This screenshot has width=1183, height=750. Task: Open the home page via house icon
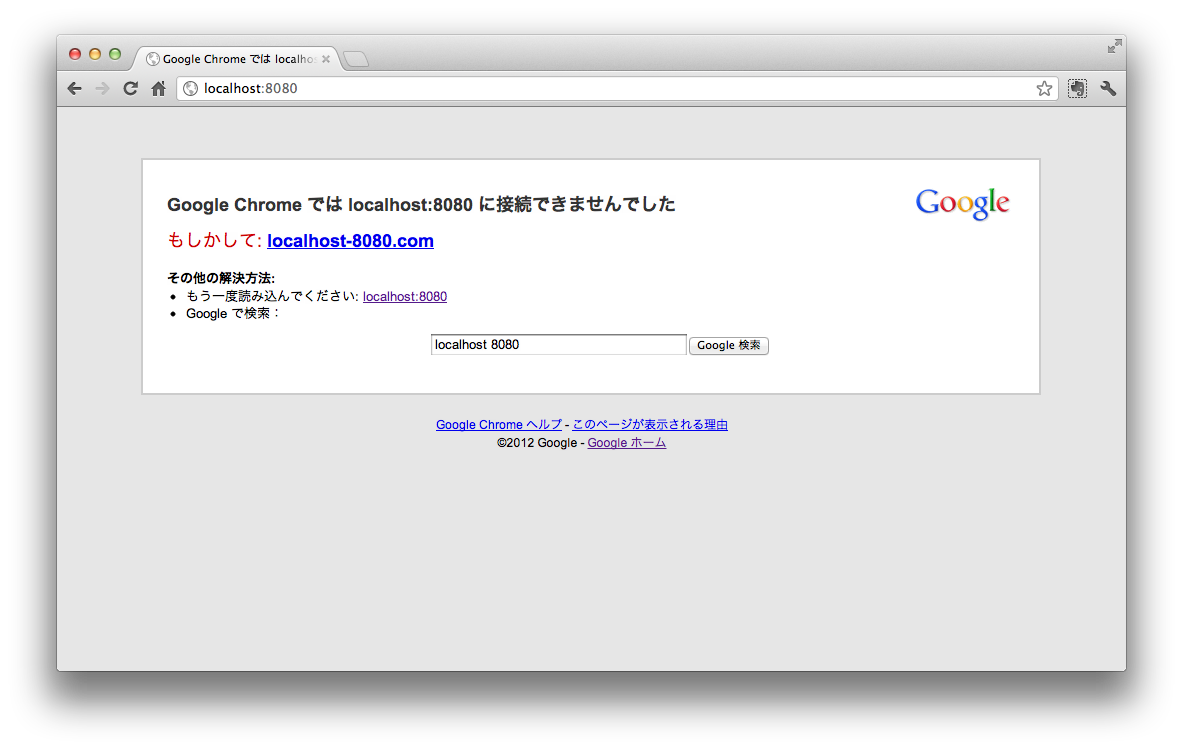point(158,88)
